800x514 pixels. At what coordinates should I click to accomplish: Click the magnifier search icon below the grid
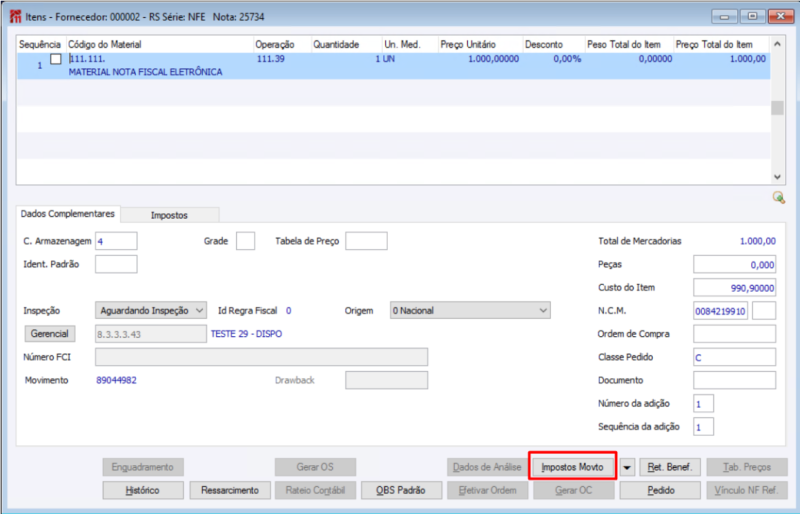pos(779,198)
